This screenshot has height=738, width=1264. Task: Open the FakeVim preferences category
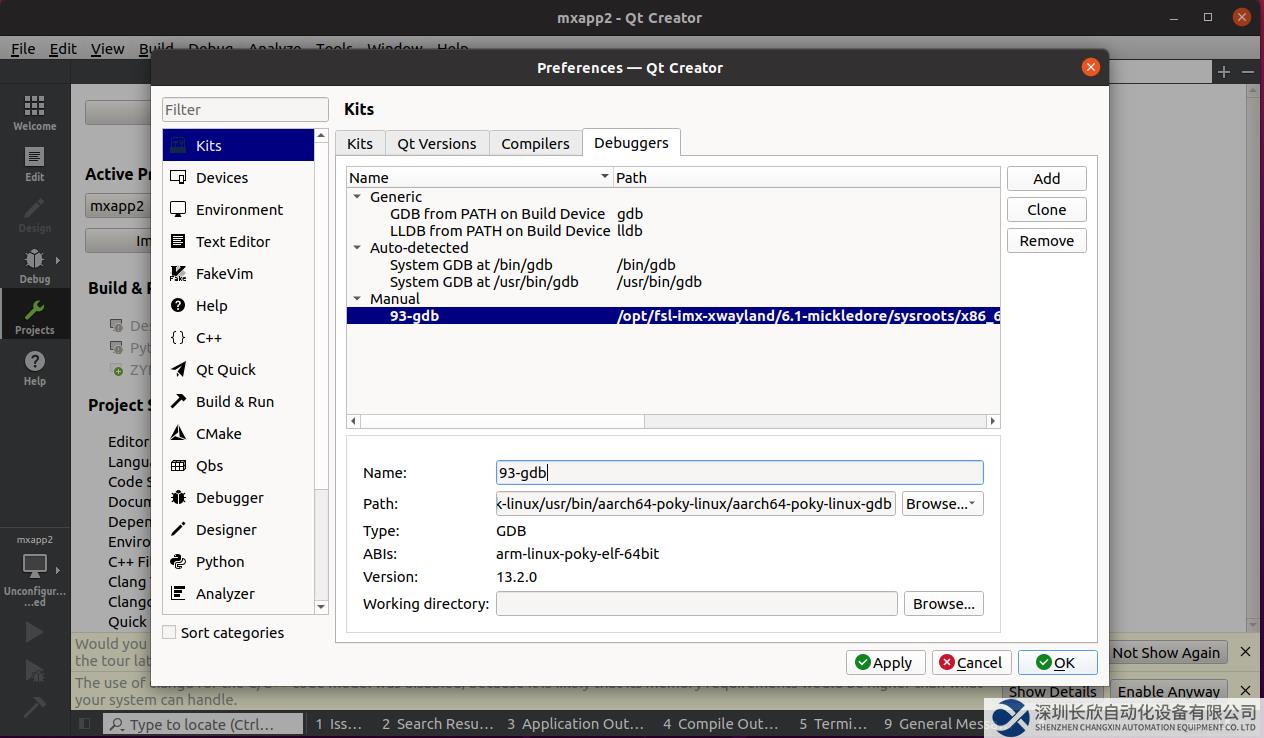pos(238,273)
